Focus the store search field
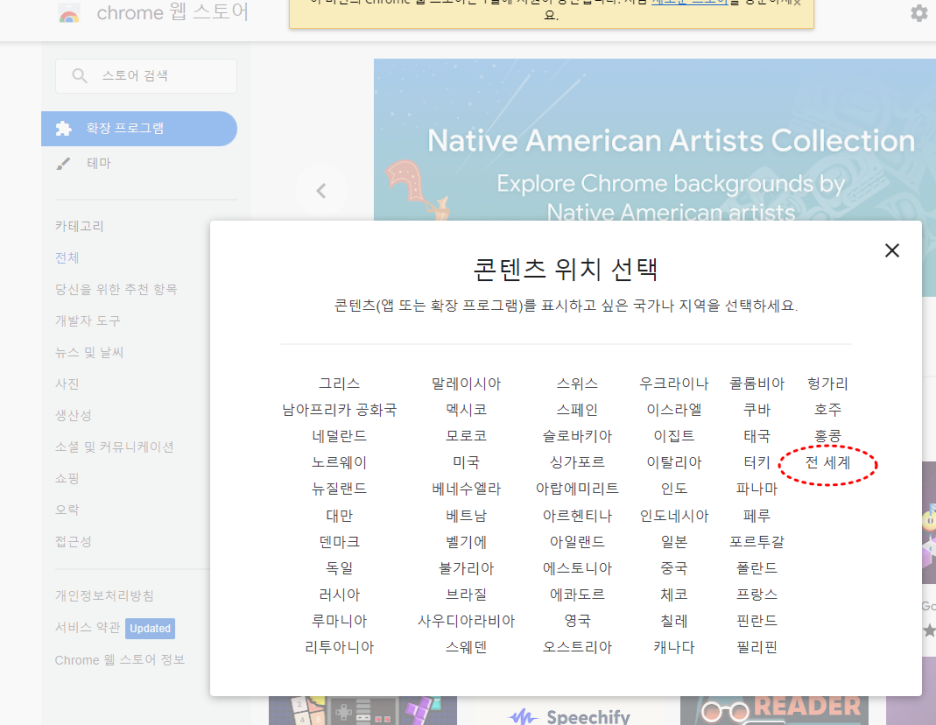This screenshot has height=725, width=936. (x=146, y=76)
